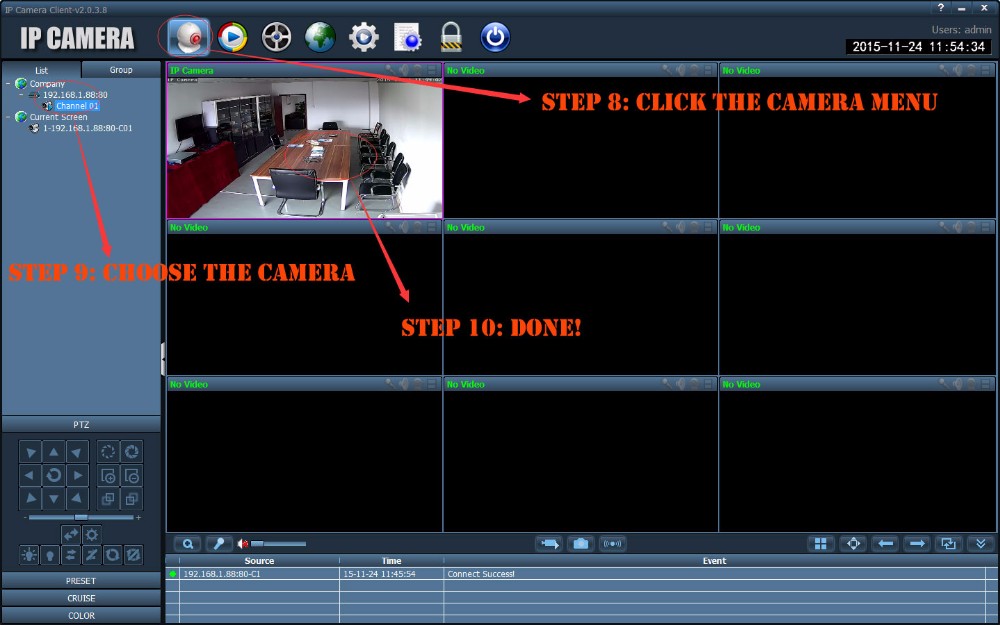Image resolution: width=1000 pixels, height=625 pixels.
Task: Toggle the mute speaker icon
Action: 243,544
